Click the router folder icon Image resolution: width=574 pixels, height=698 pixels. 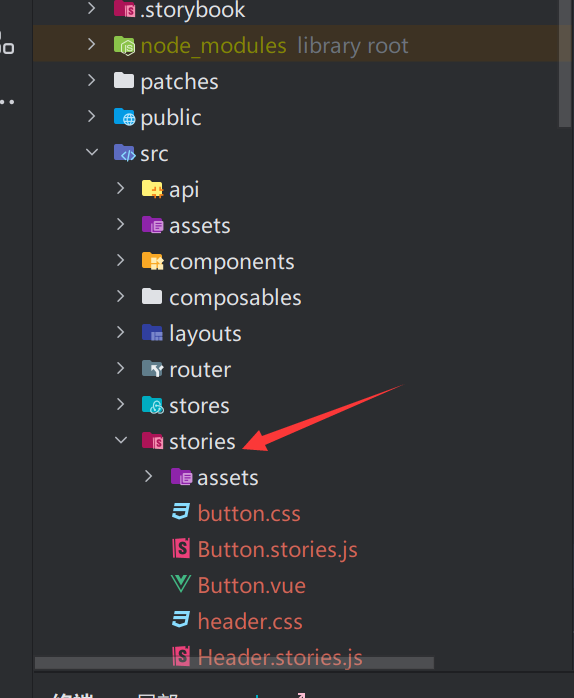pyautogui.click(x=153, y=369)
